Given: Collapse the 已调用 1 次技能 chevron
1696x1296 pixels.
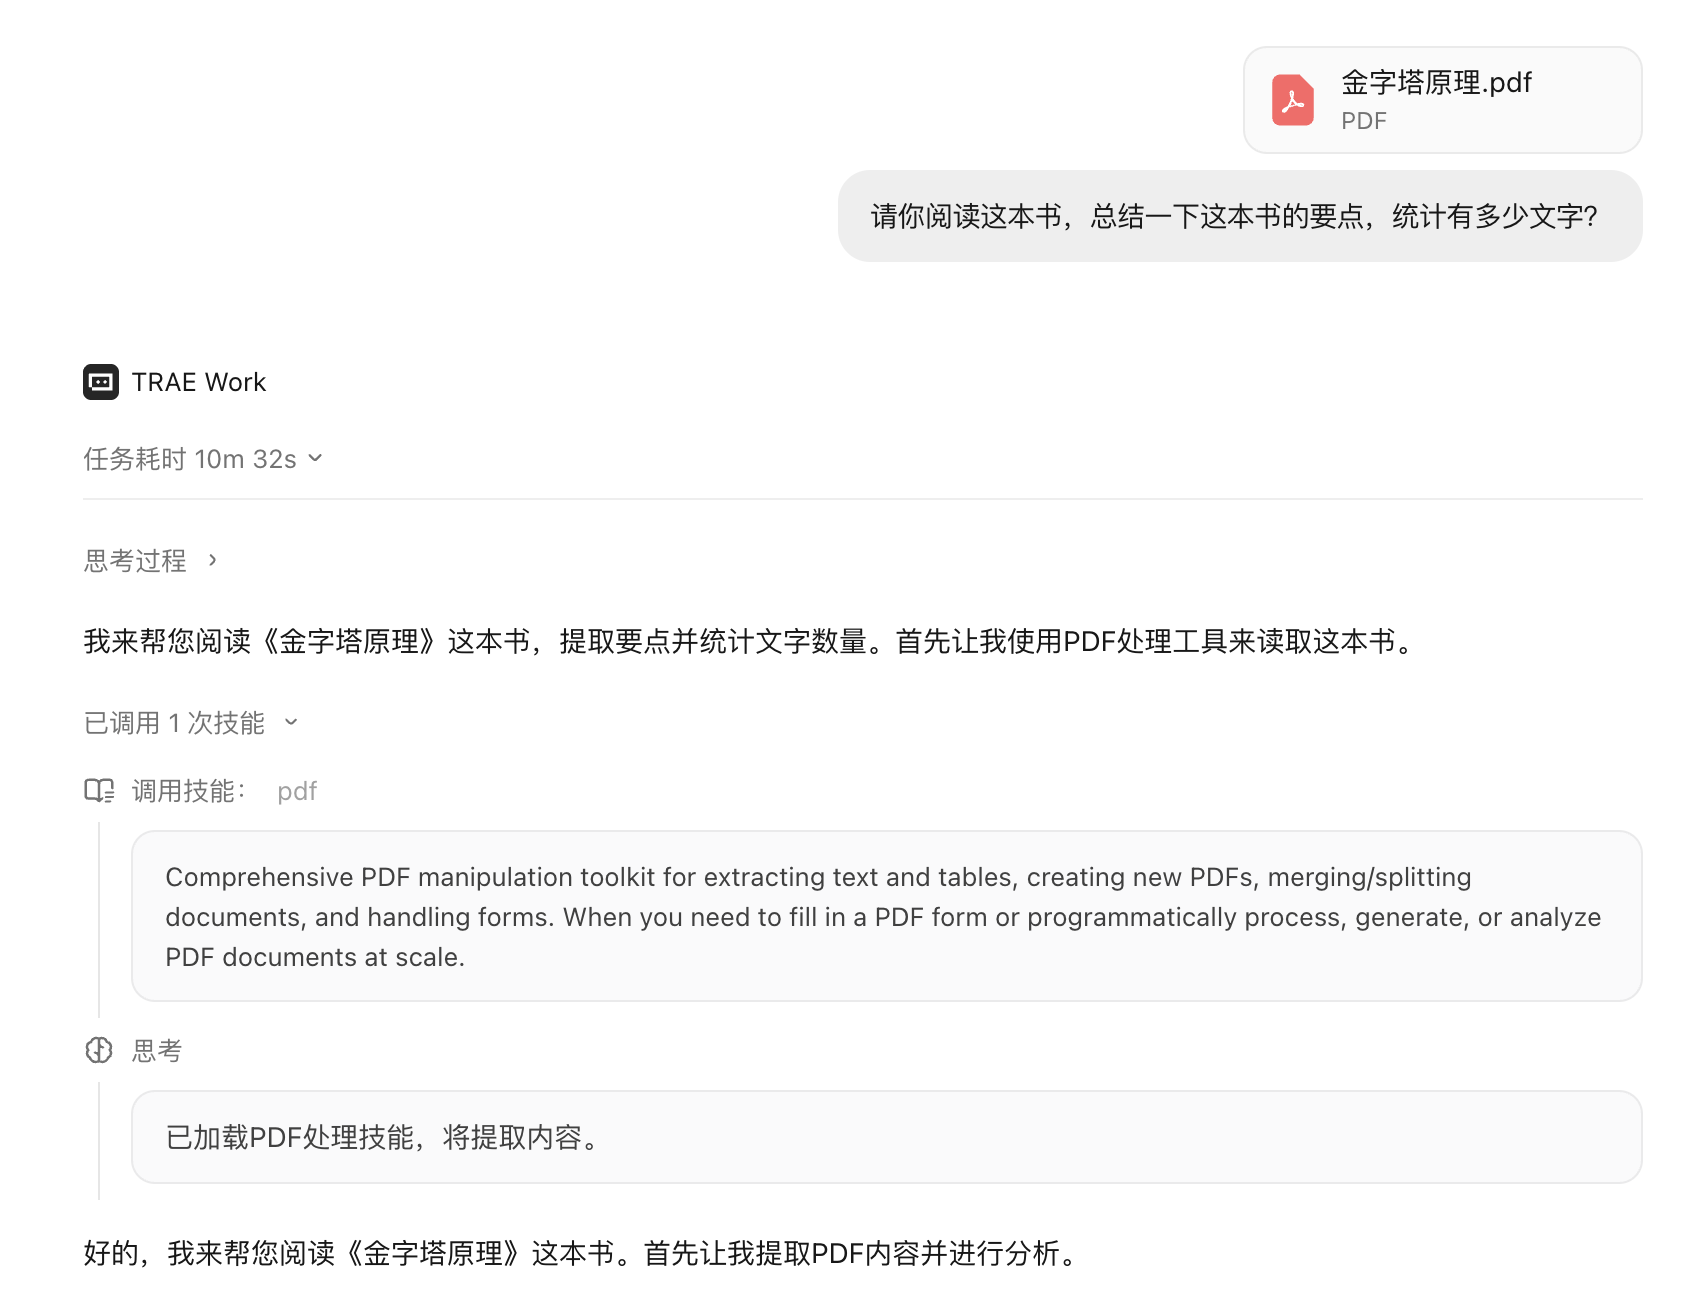Looking at the screenshot, I should click(291, 722).
